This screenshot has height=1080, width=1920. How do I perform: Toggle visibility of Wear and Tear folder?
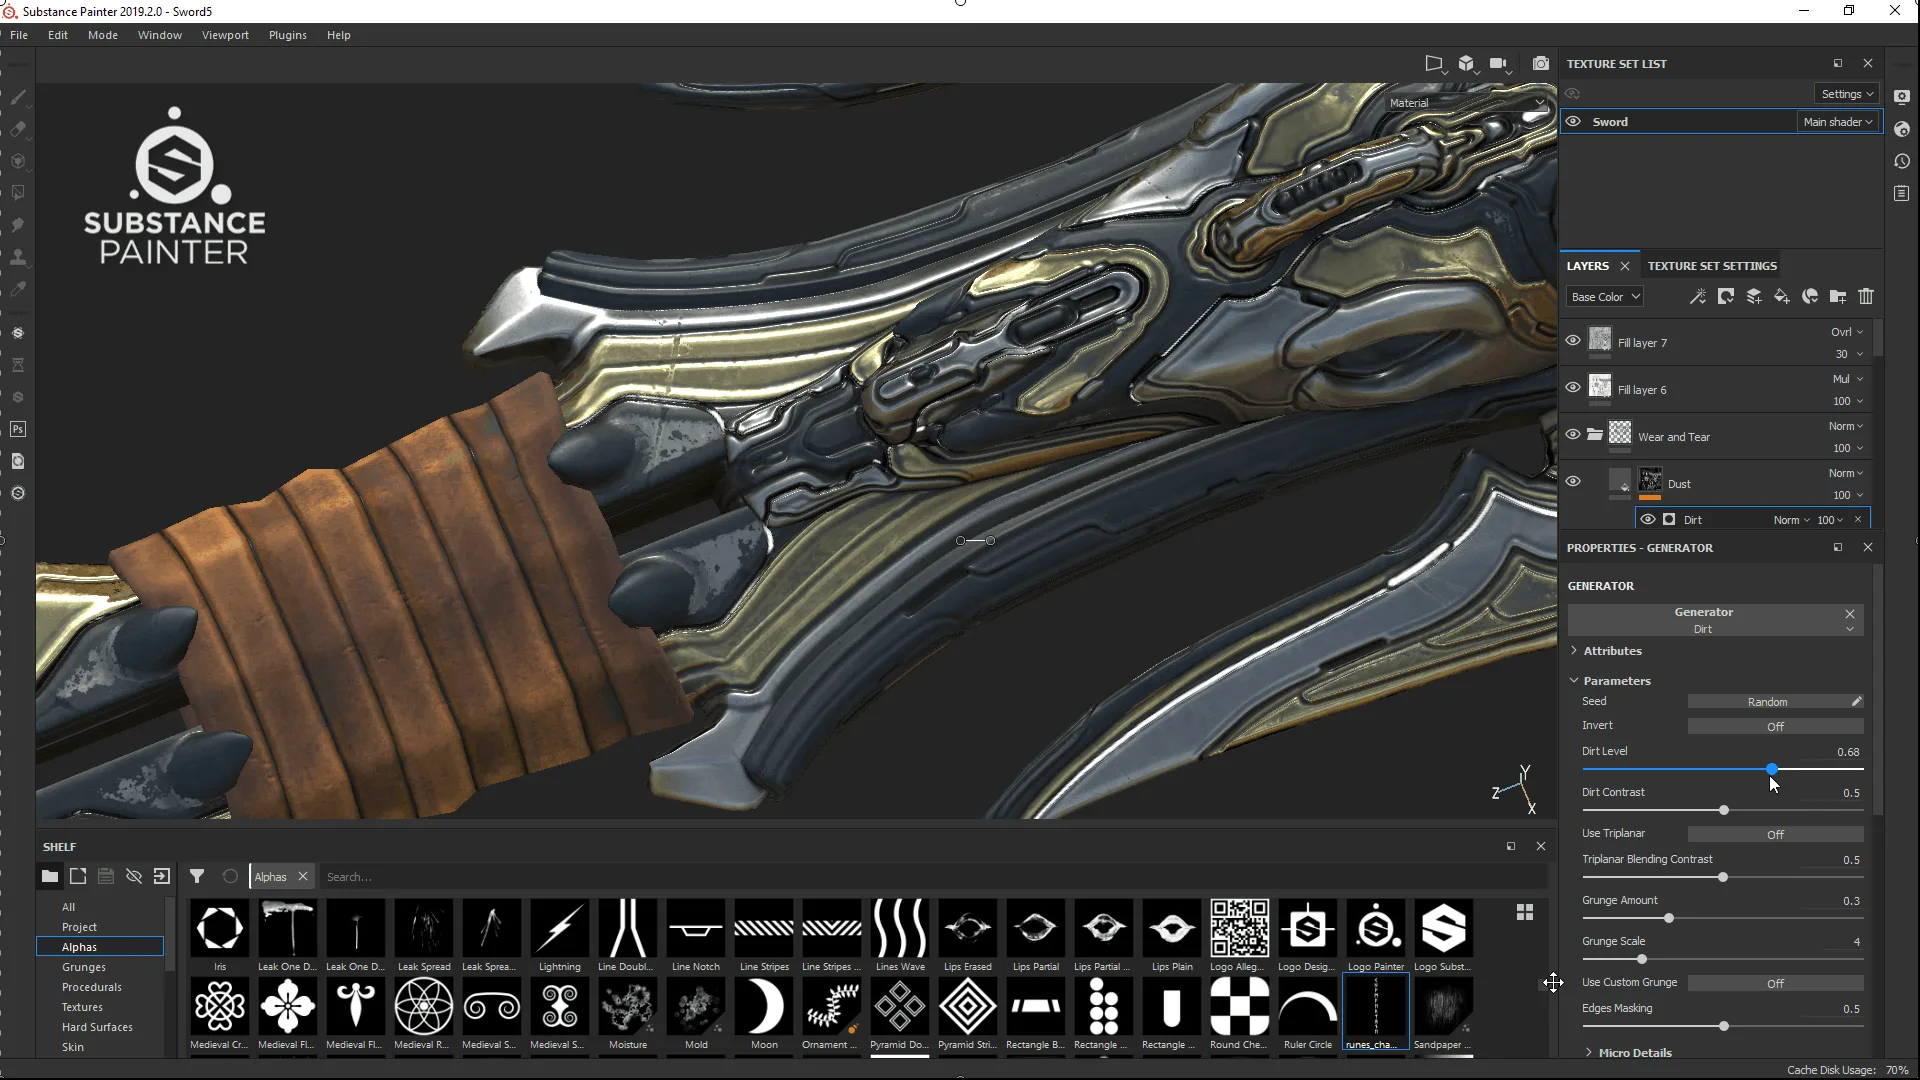tap(1573, 434)
